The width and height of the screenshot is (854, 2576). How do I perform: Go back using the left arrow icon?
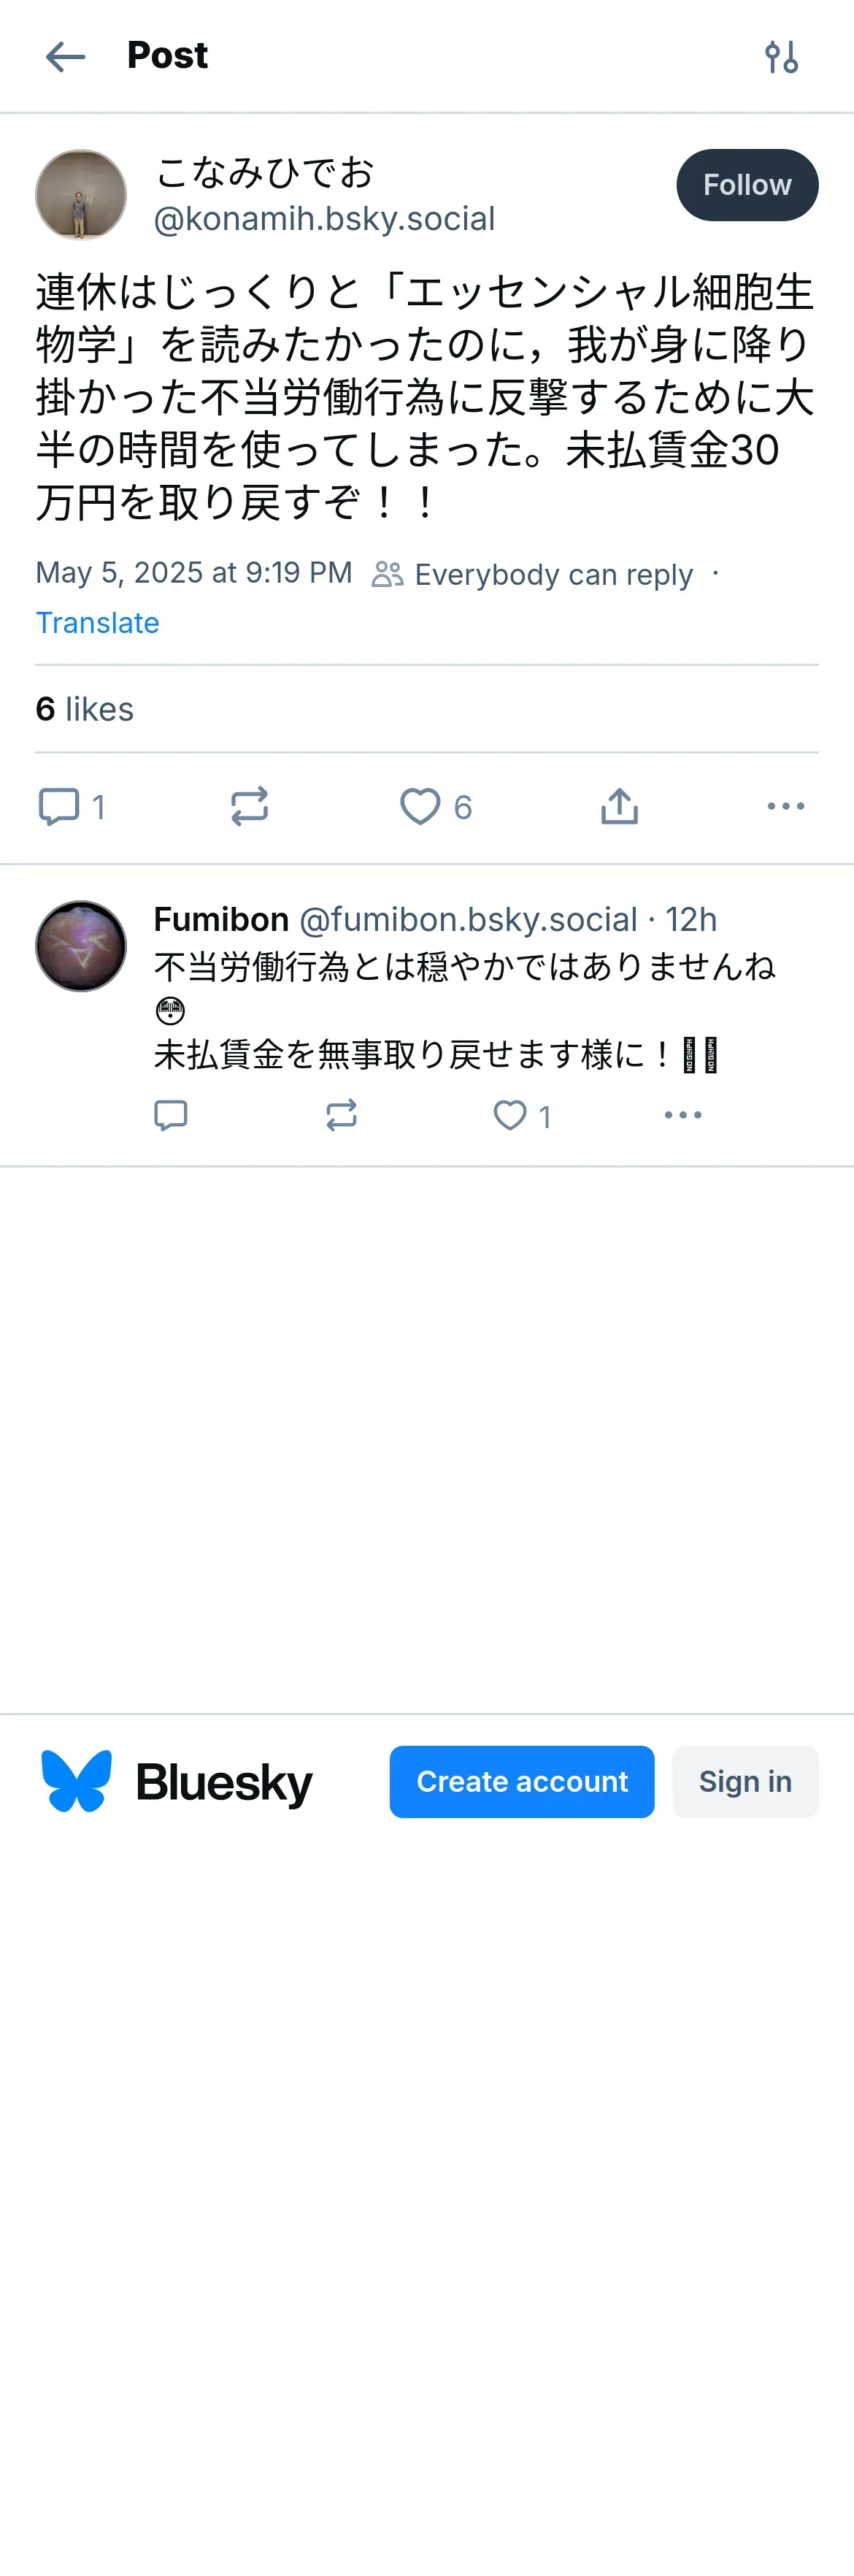pos(66,57)
